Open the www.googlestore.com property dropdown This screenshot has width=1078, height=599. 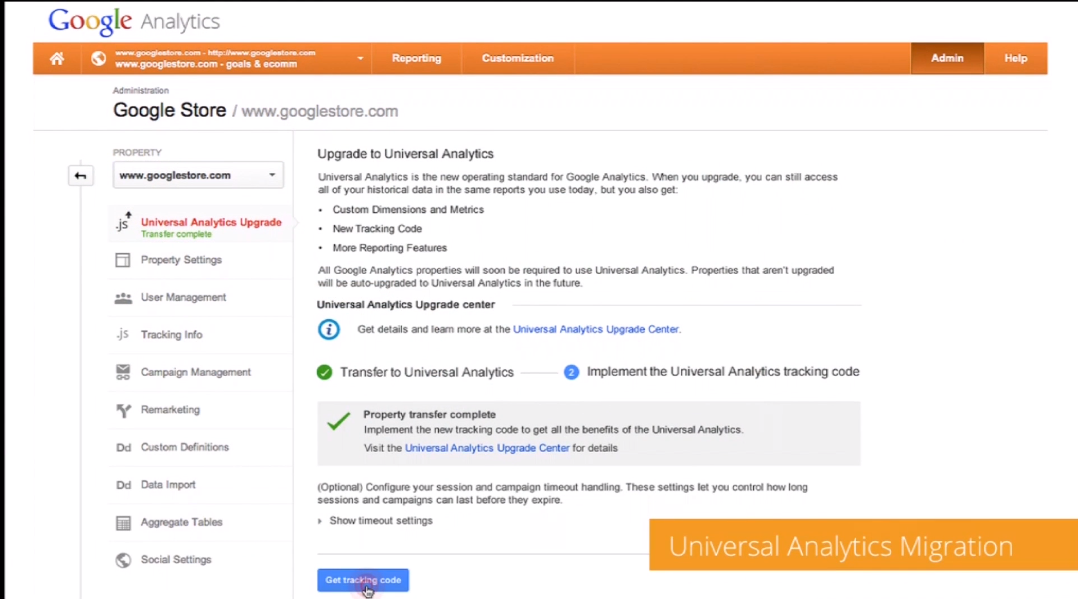point(198,175)
